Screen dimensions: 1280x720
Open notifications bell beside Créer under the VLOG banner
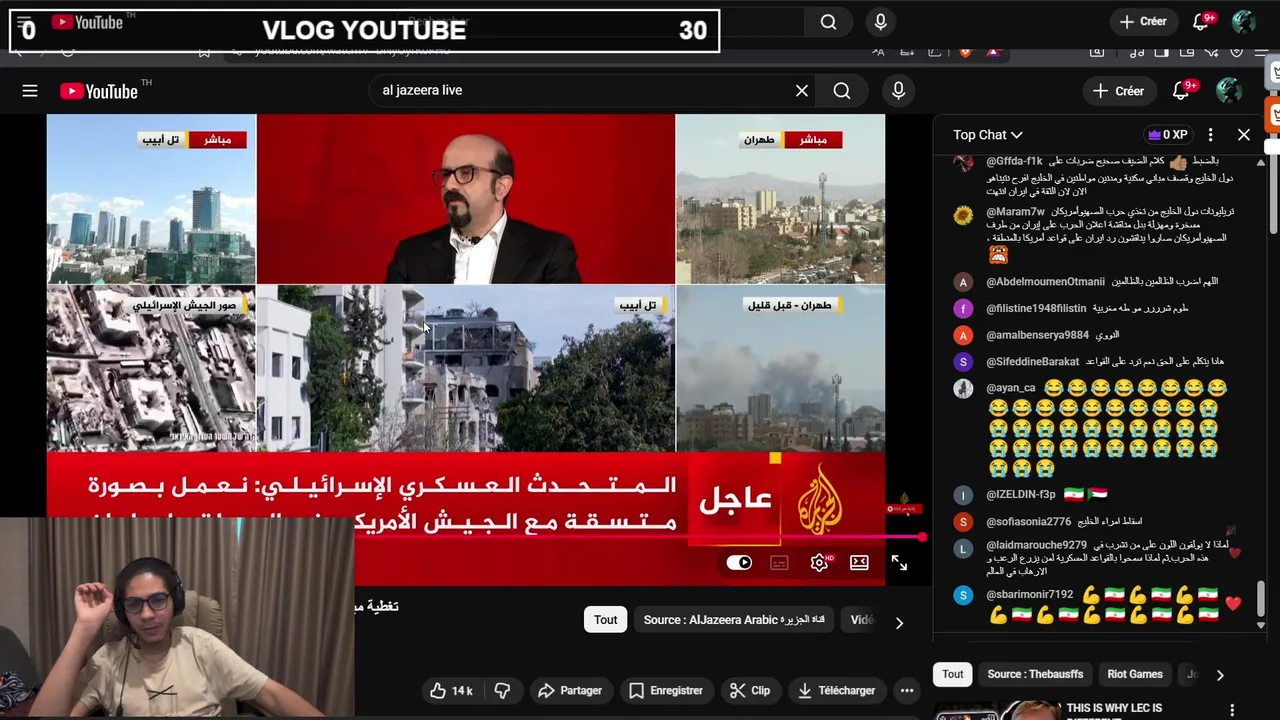pyautogui.click(x=1183, y=90)
